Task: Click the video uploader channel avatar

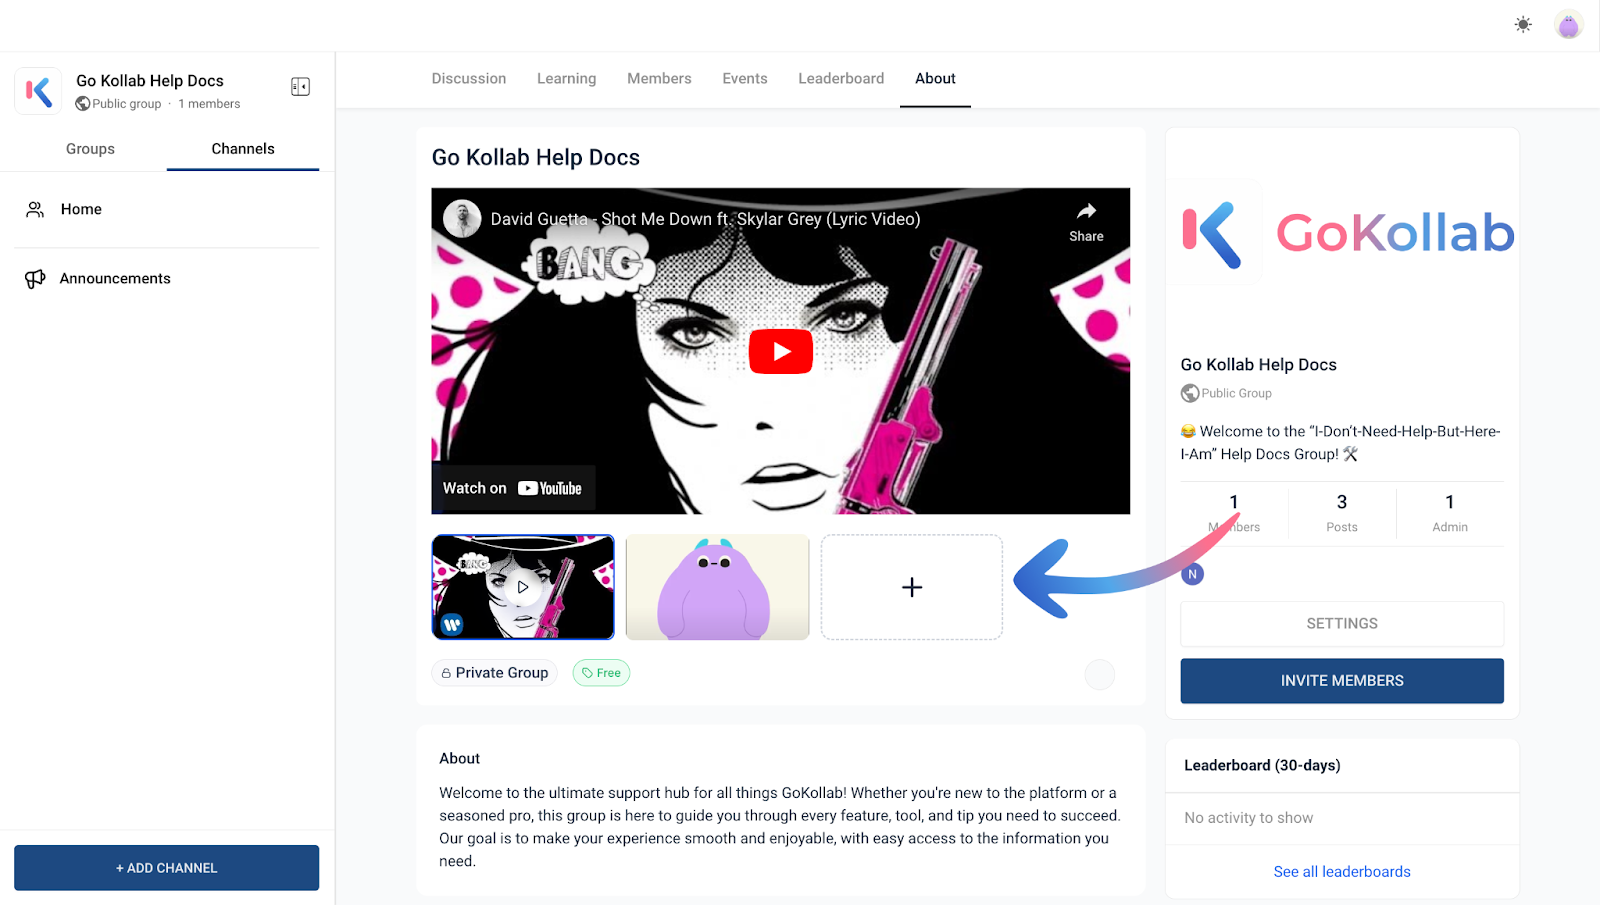Action: pos(462,219)
